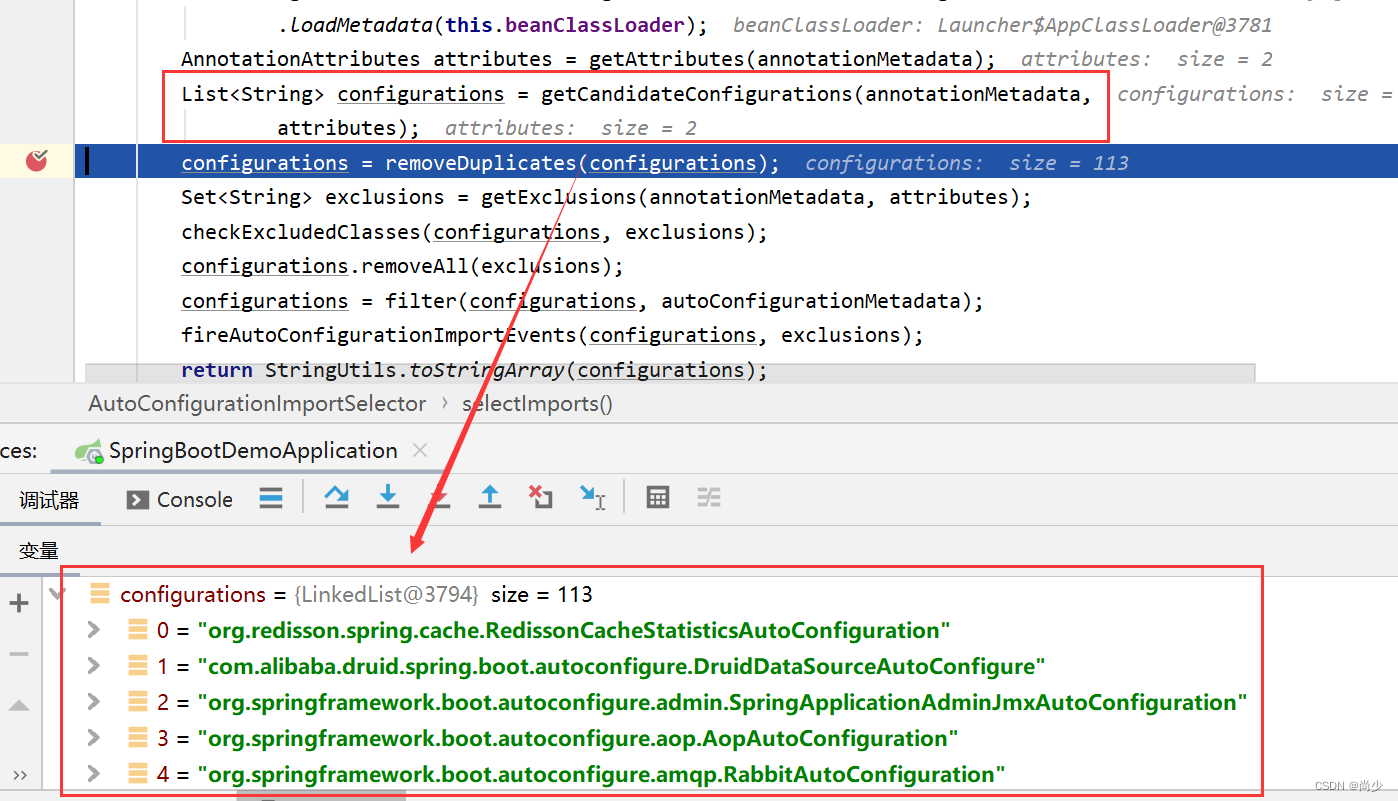
Task: Expand element 2 SpringApplicationAdminJmxAutoConfiguration
Action: pos(94,702)
